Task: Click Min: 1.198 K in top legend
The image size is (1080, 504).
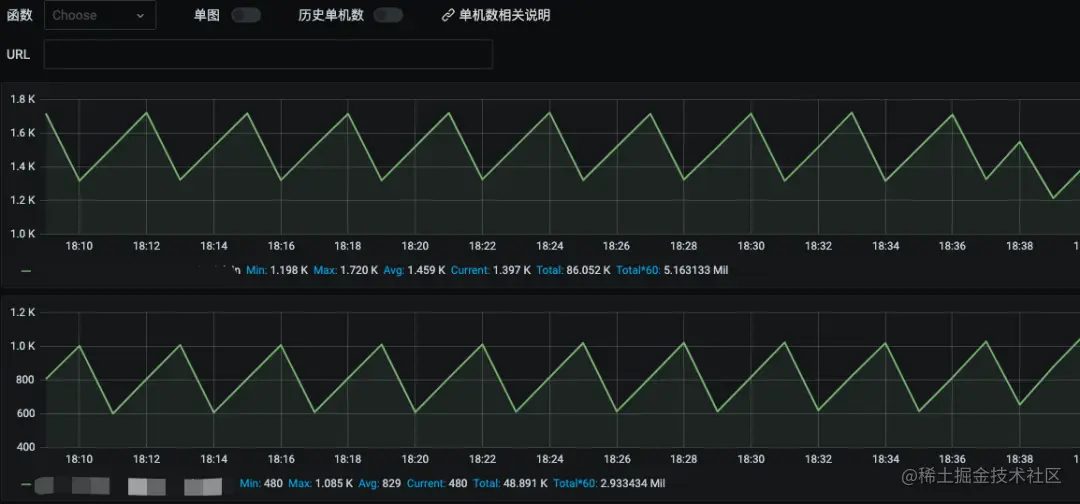Action: tap(276, 271)
